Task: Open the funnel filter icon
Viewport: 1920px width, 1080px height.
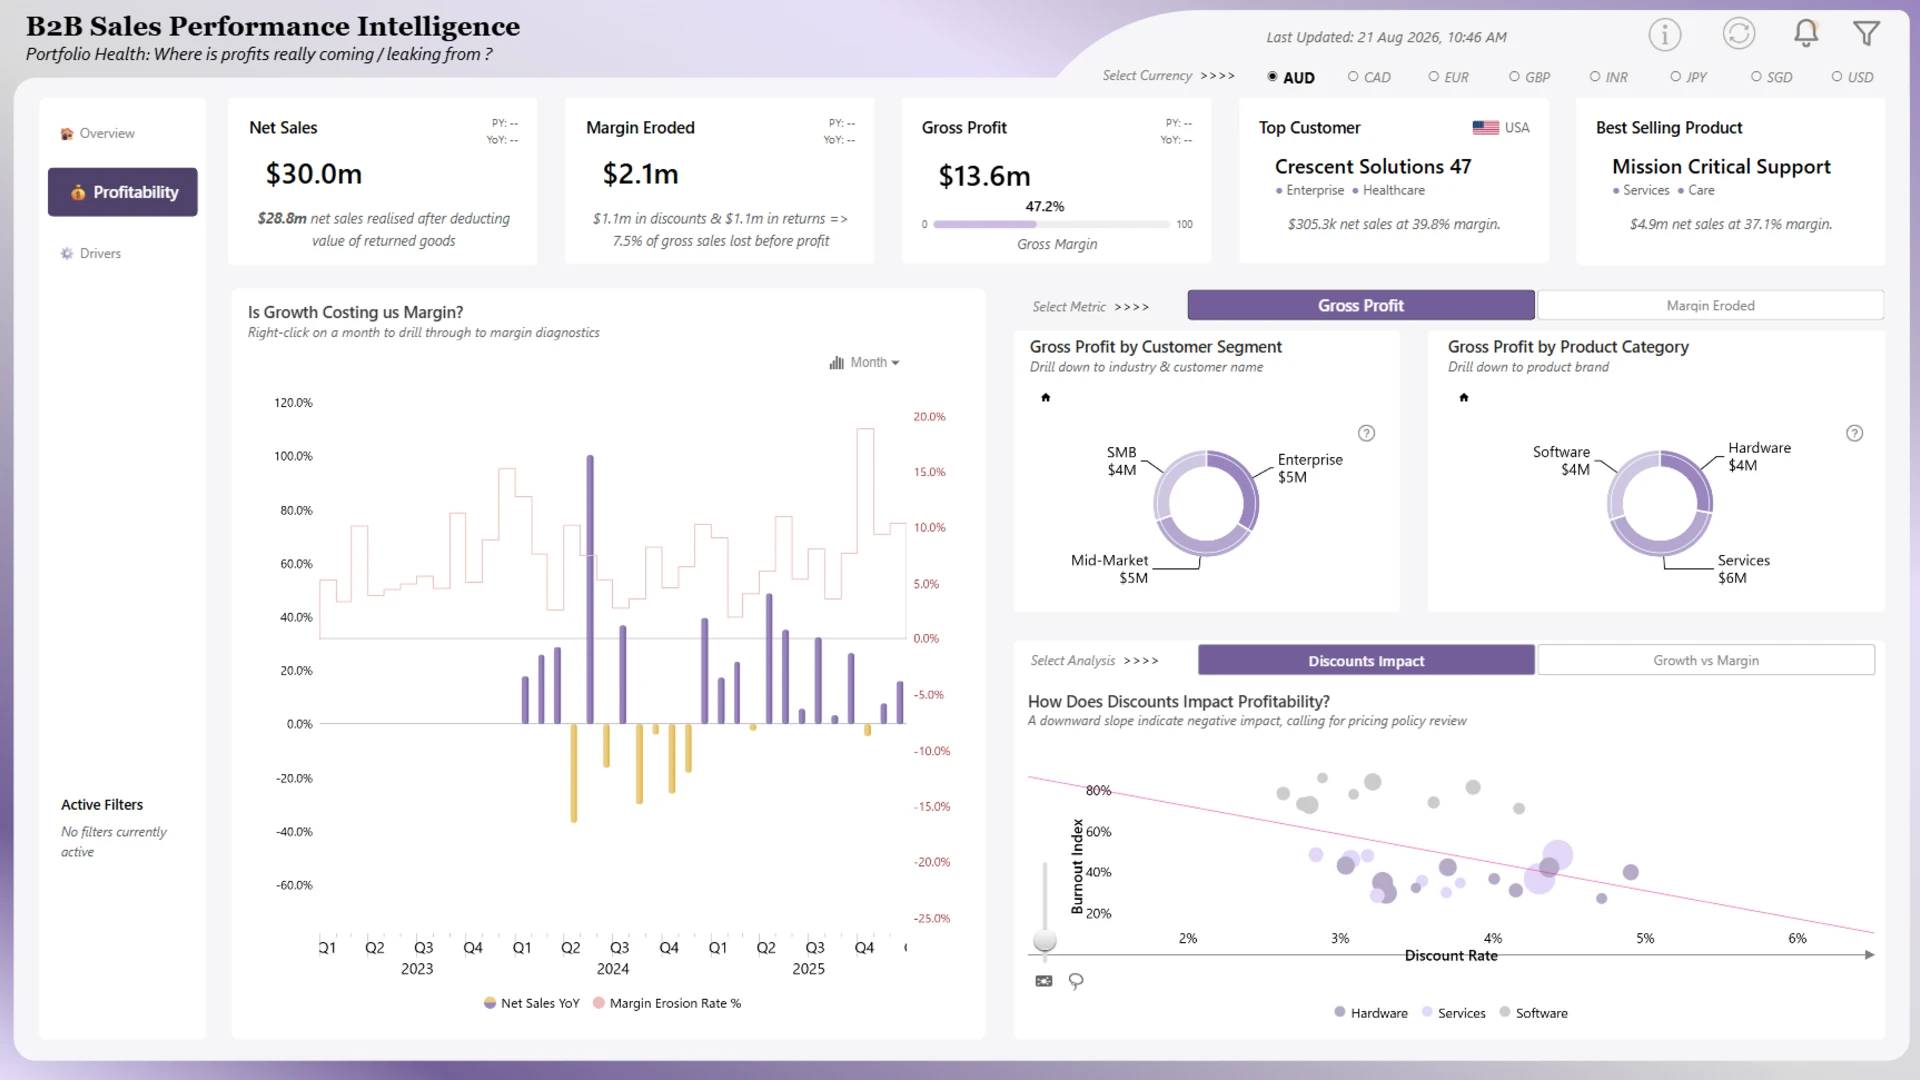Action: 1866,34
